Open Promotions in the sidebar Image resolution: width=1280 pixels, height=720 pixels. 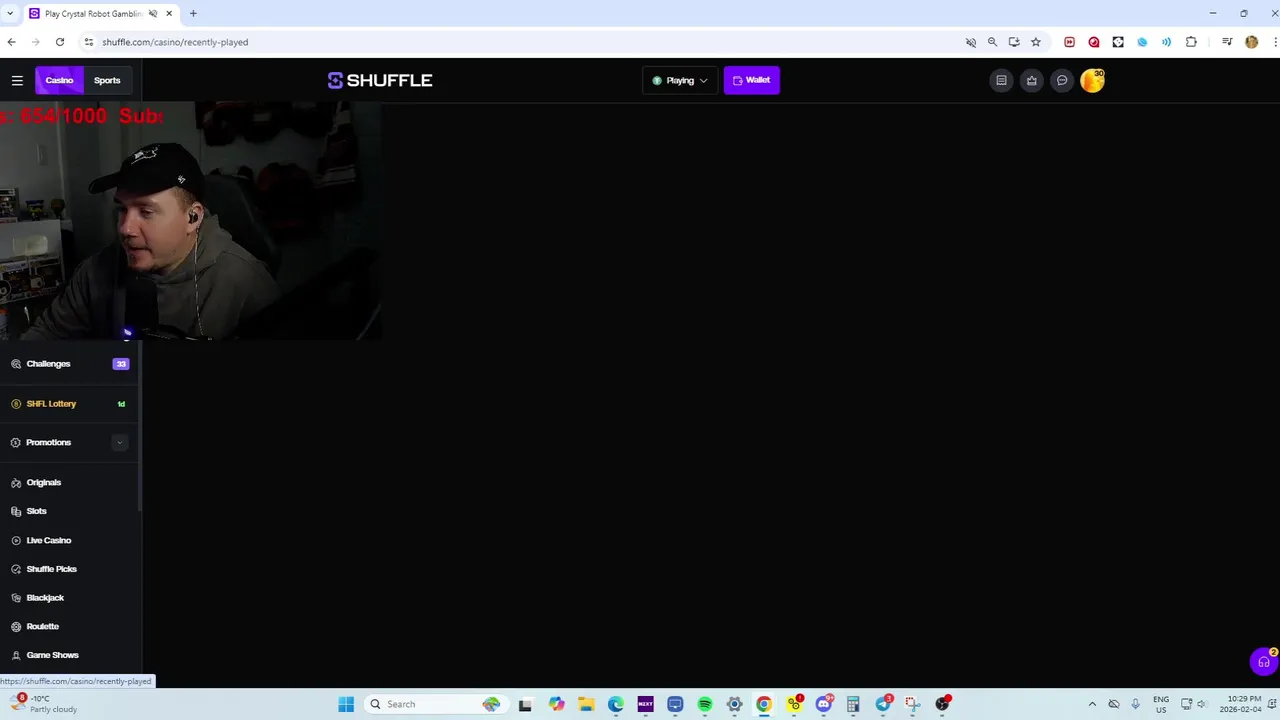tap(70, 442)
